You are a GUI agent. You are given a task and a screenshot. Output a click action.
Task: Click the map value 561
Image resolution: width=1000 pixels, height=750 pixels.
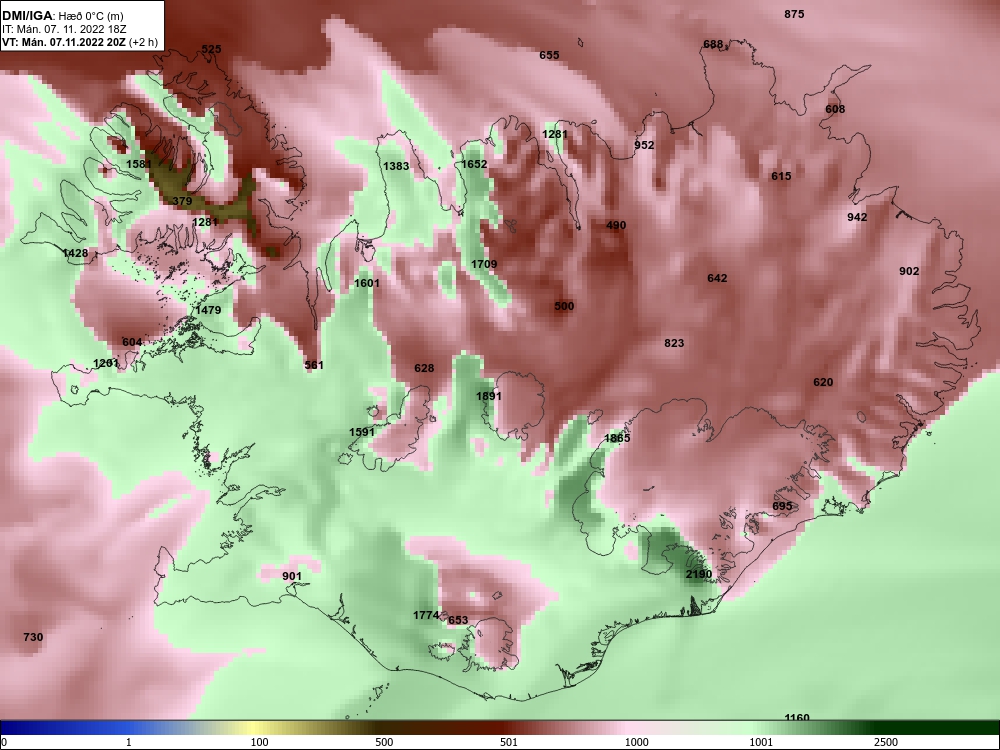click(314, 365)
